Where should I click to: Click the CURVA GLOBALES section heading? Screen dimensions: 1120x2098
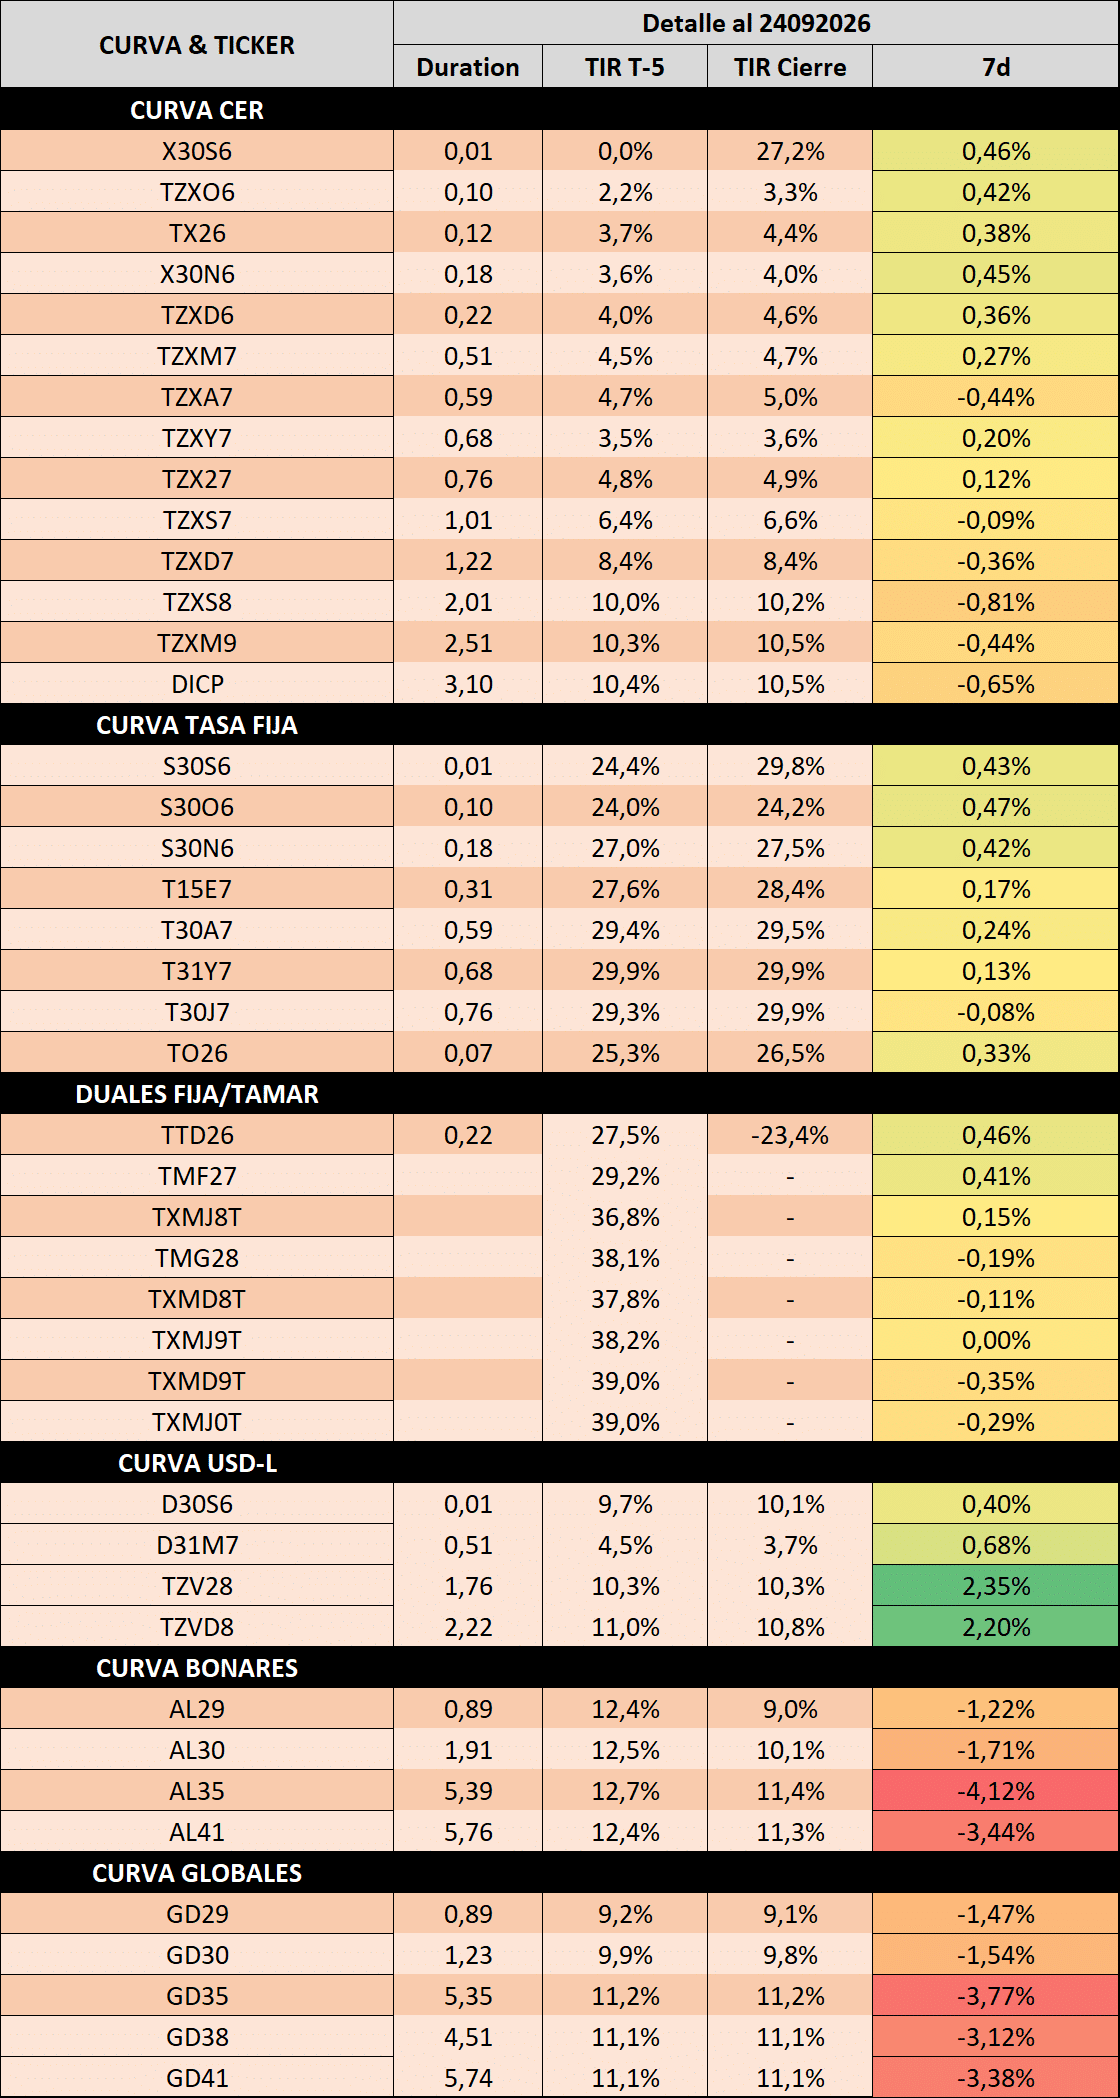click(x=197, y=1873)
